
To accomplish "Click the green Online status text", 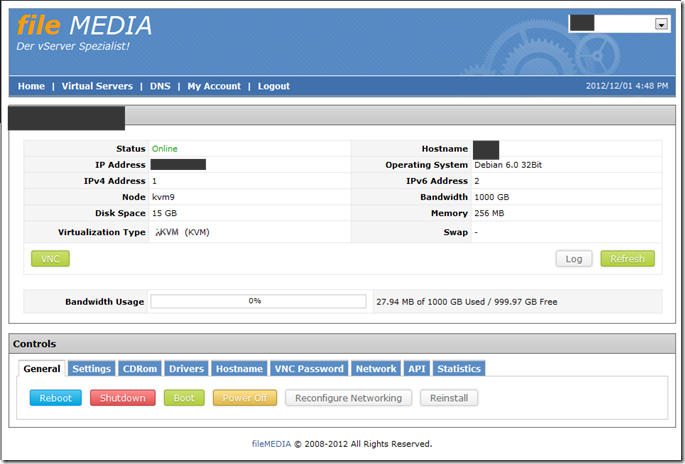I will click(165, 149).
